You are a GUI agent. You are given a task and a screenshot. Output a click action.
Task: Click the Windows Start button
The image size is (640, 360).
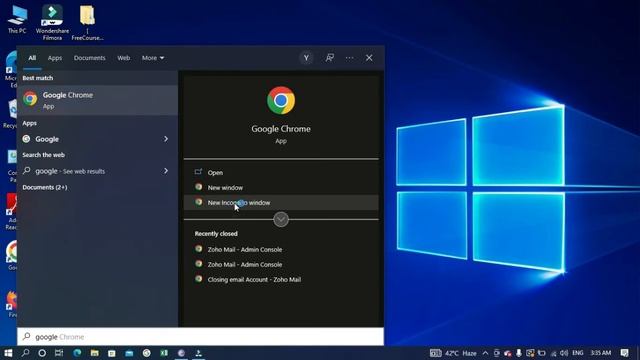(8, 353)
